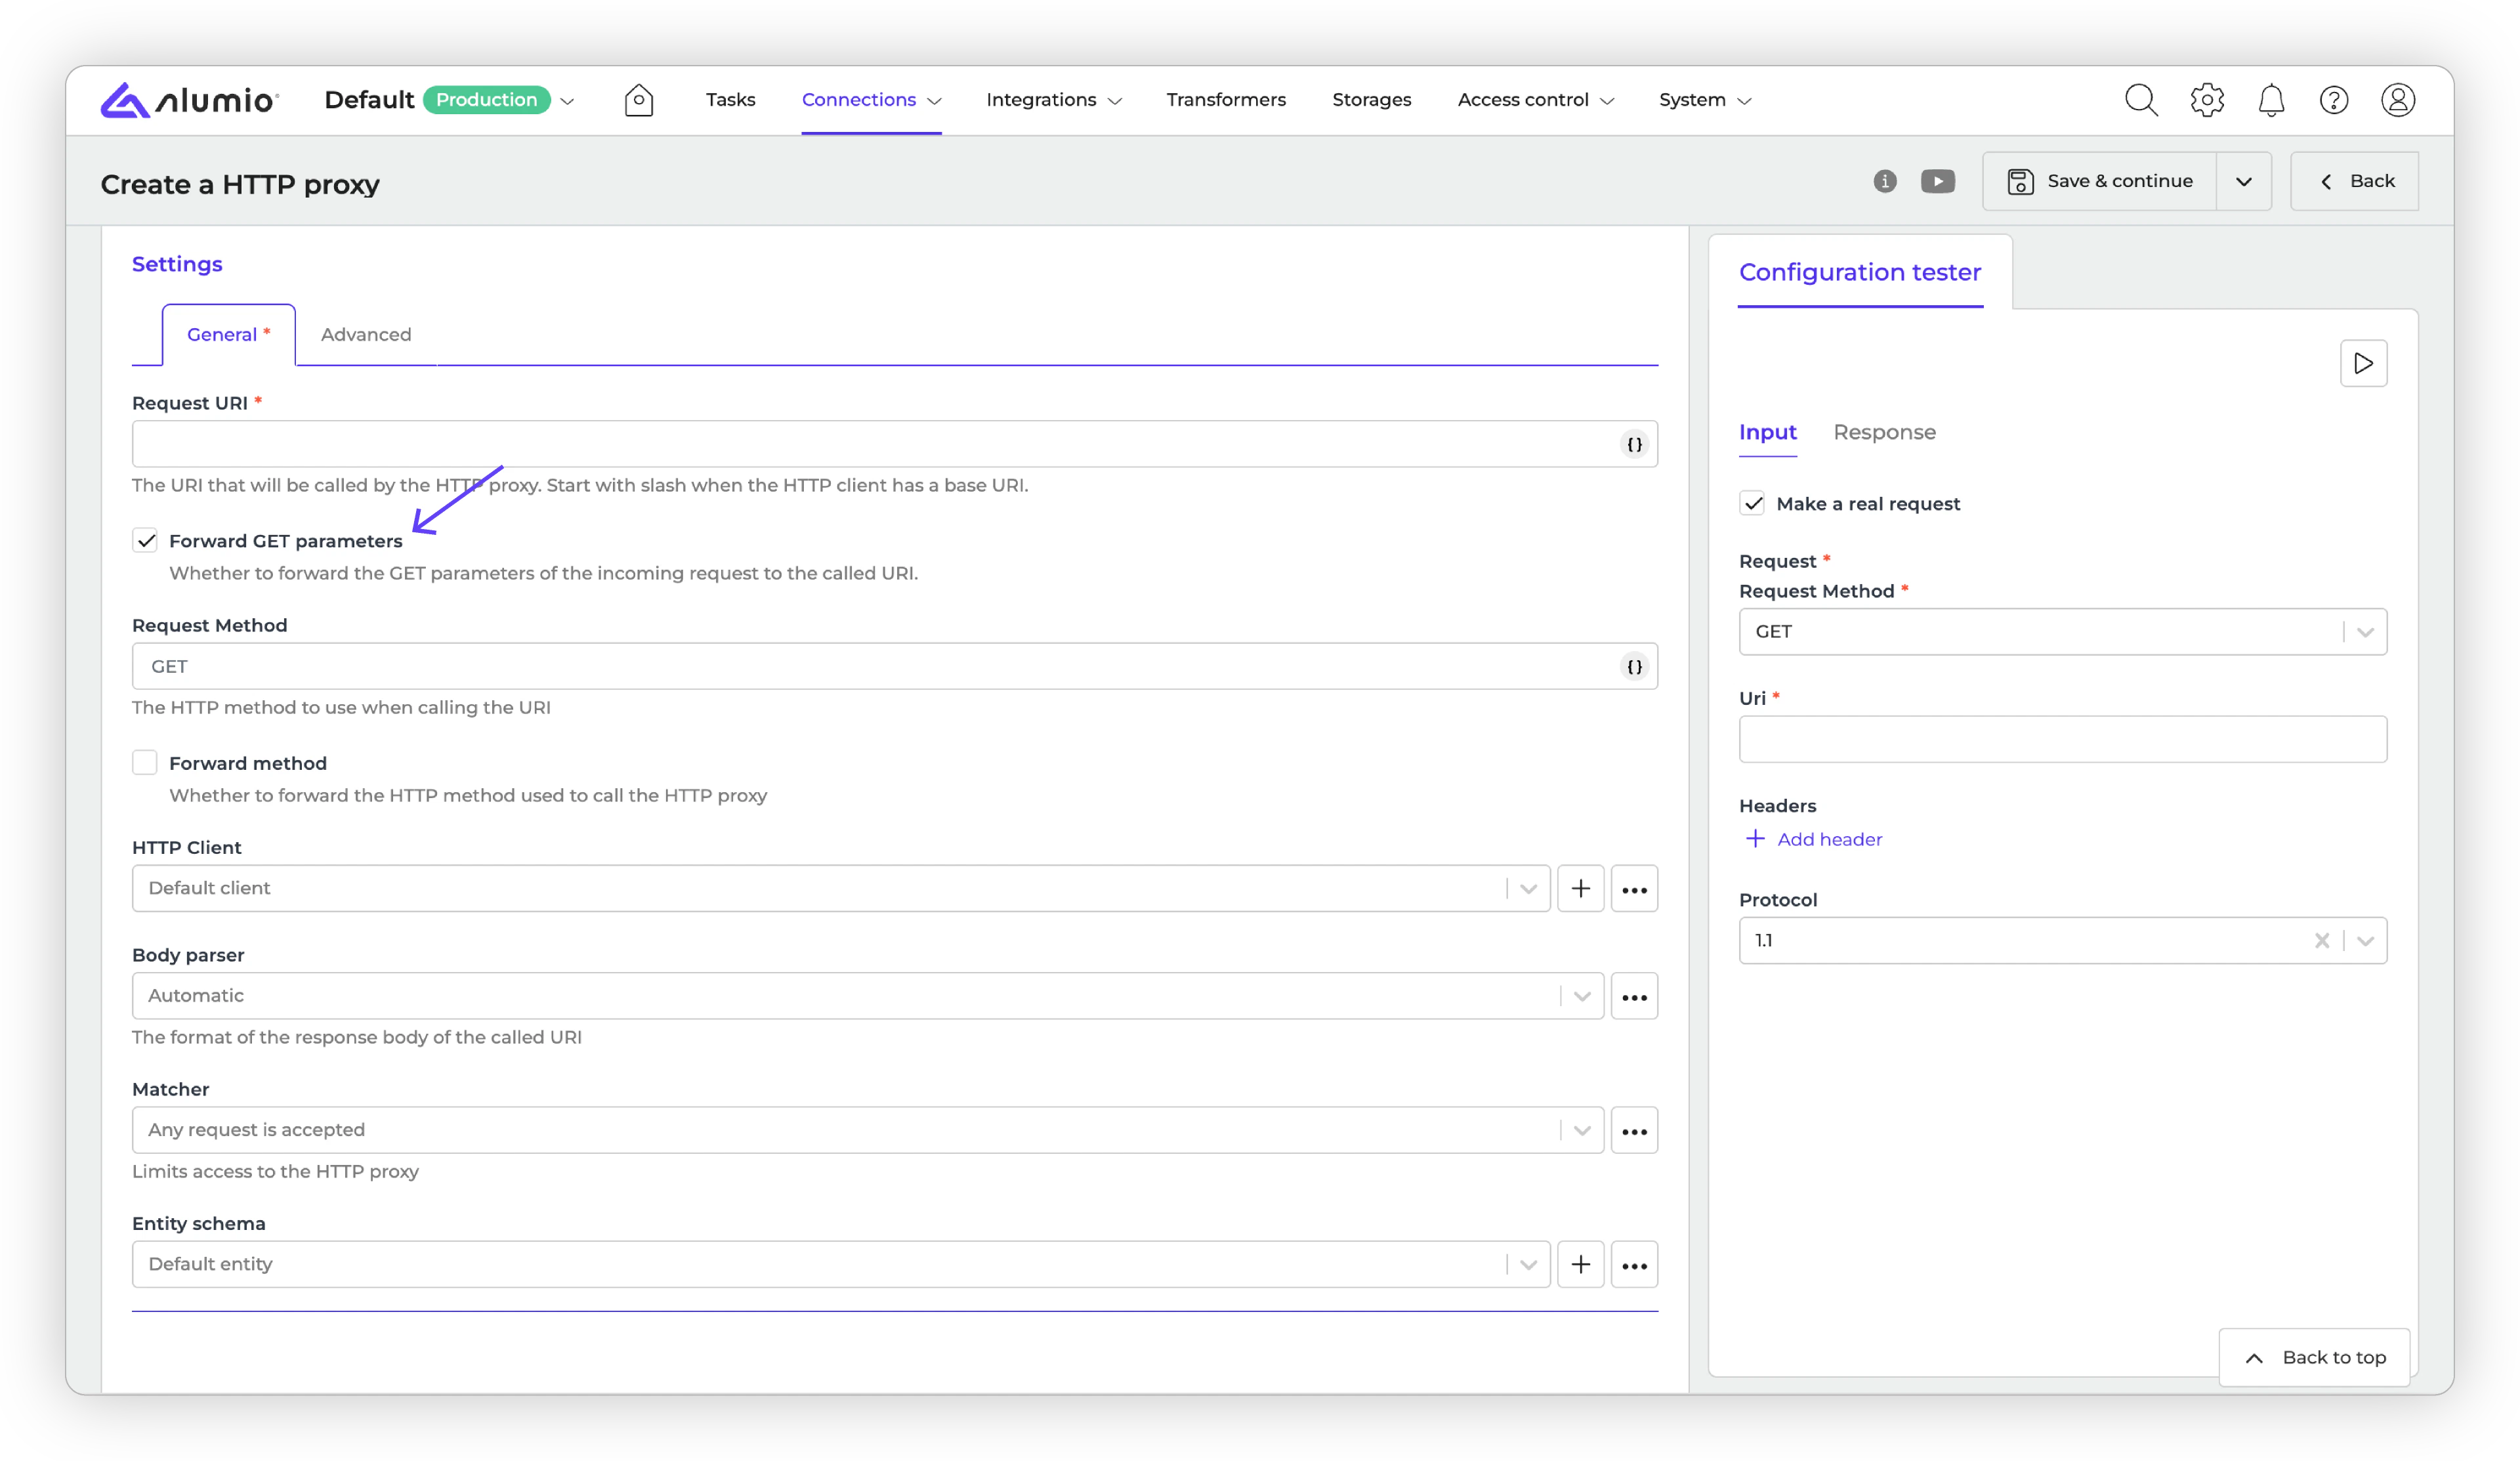
Task: Focus the tester Uri input field
Action: coord(2062,739)
